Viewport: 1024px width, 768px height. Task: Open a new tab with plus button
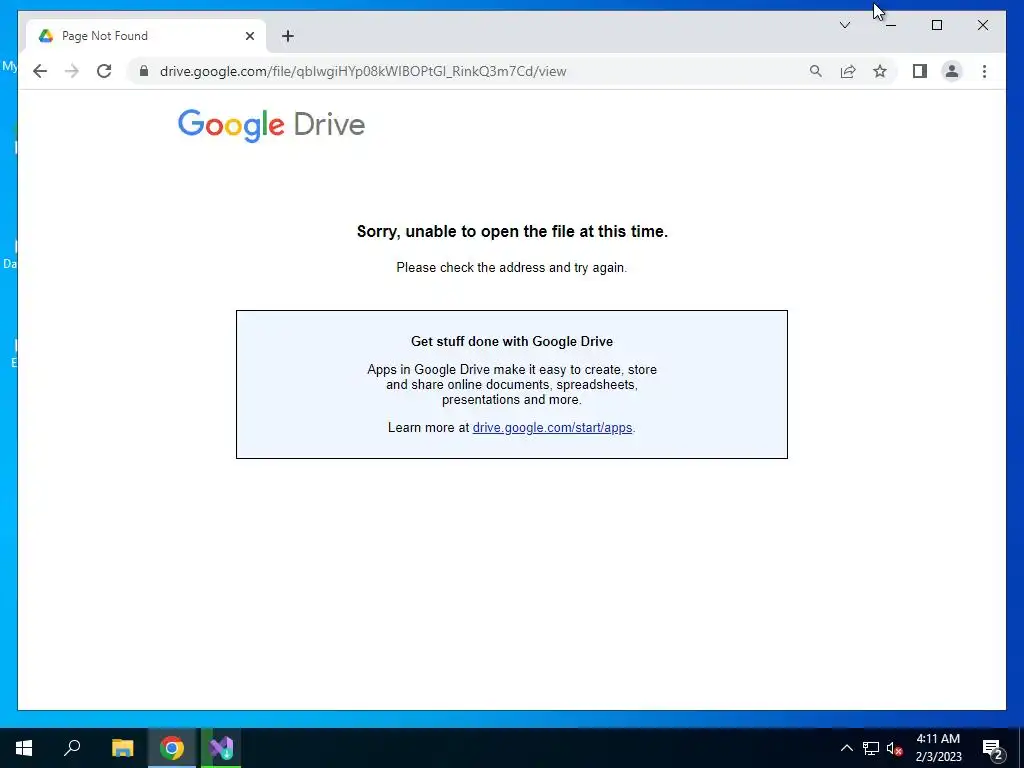(288, 36)
